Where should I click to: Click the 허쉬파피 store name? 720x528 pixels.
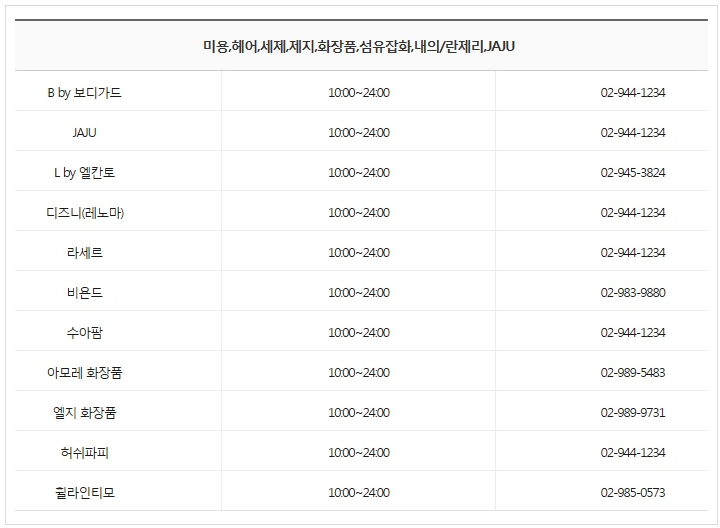(x=85, y=452)
